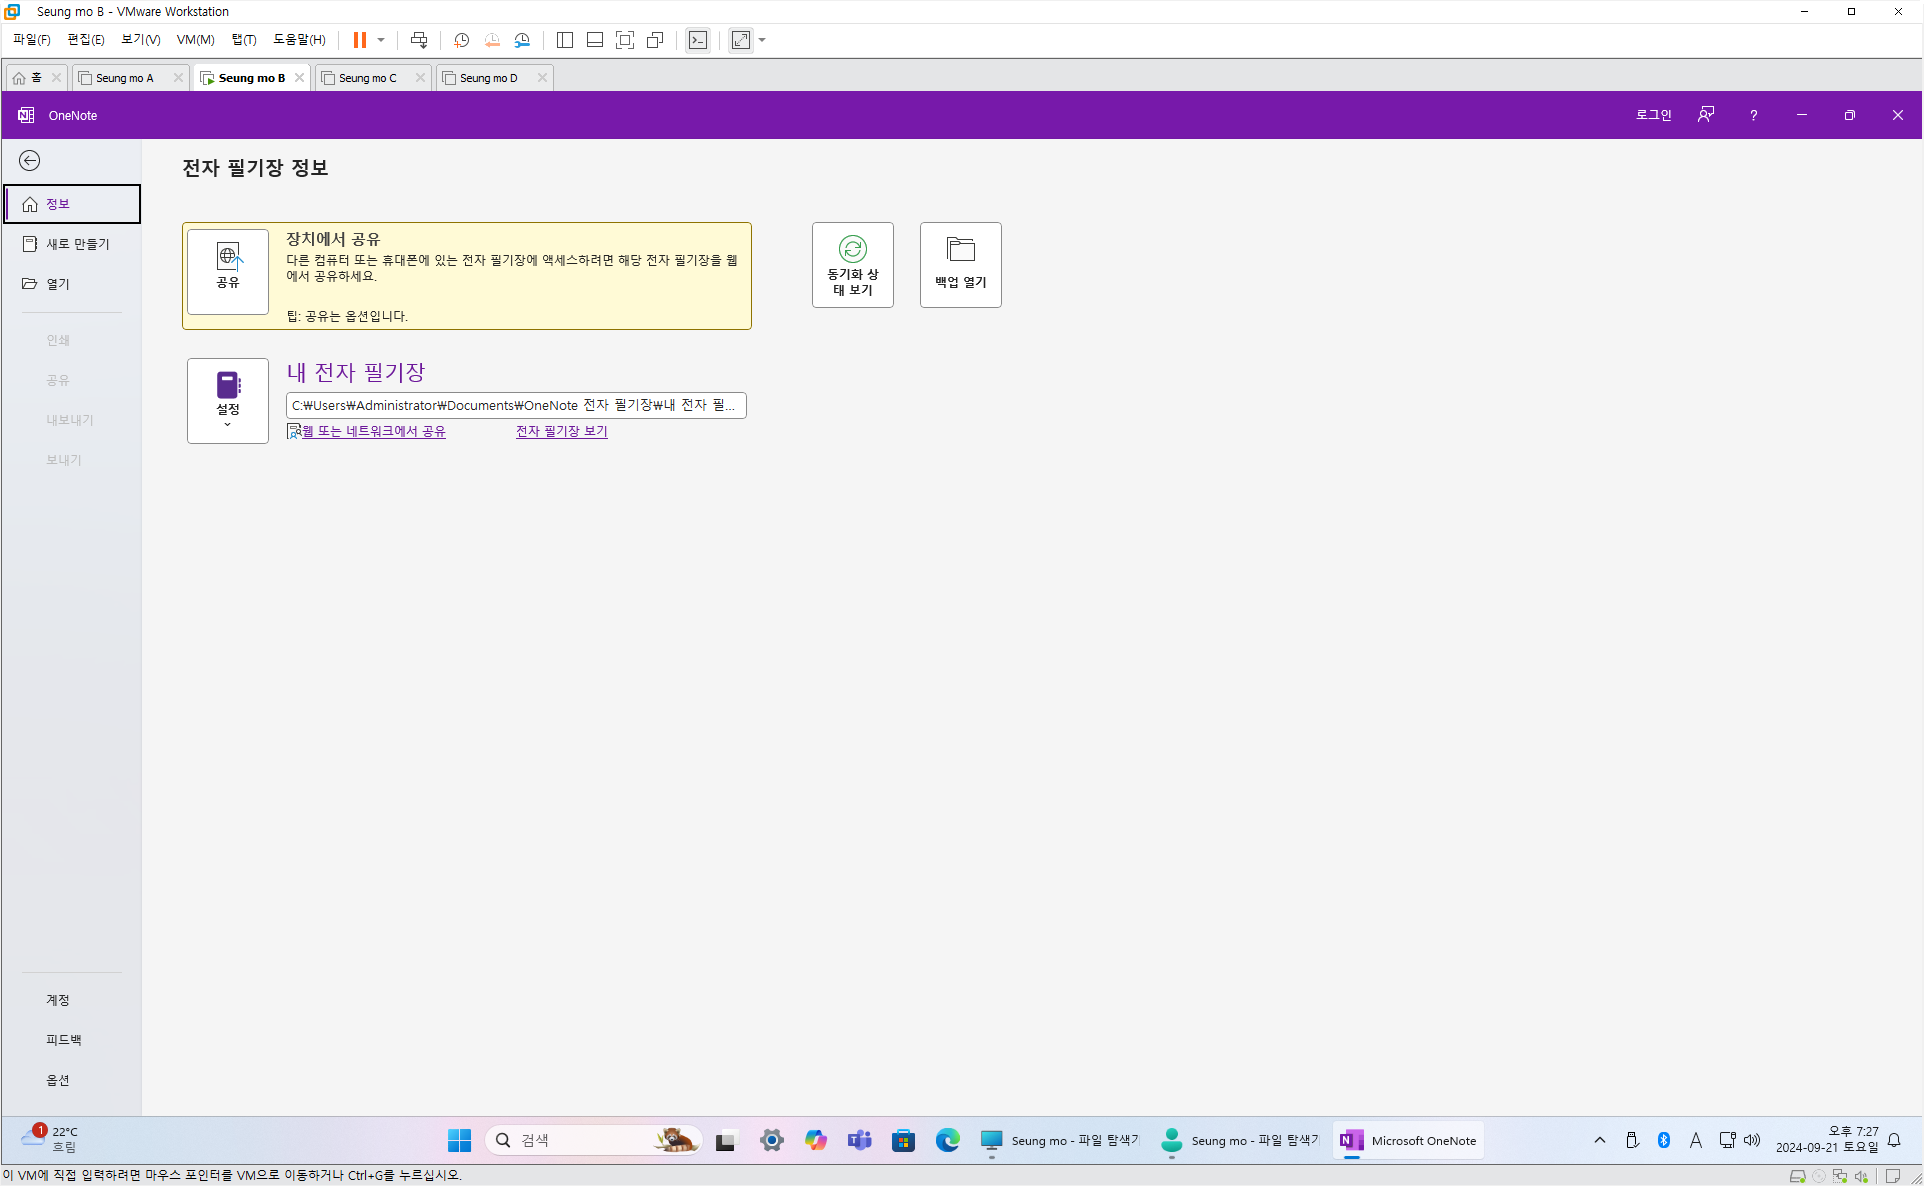Click the back arrow in OneNote backstage
Image resolution: width=1924 pixels, height=1186 pixels.
pyautogui.click(x=30, y=161)
